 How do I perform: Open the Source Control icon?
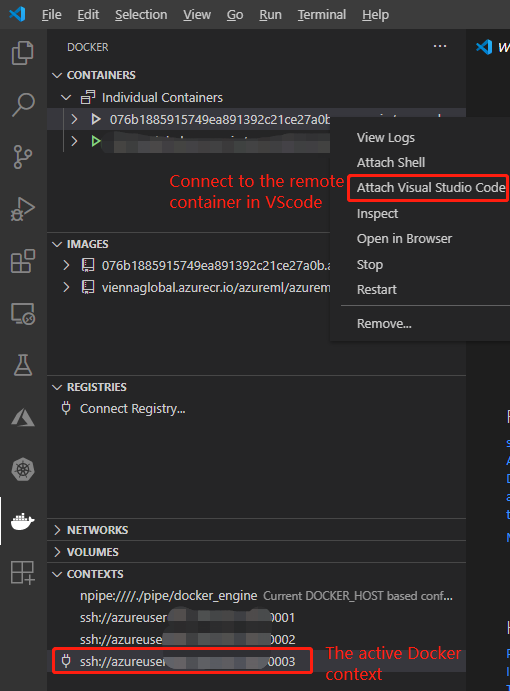(22, 157)
